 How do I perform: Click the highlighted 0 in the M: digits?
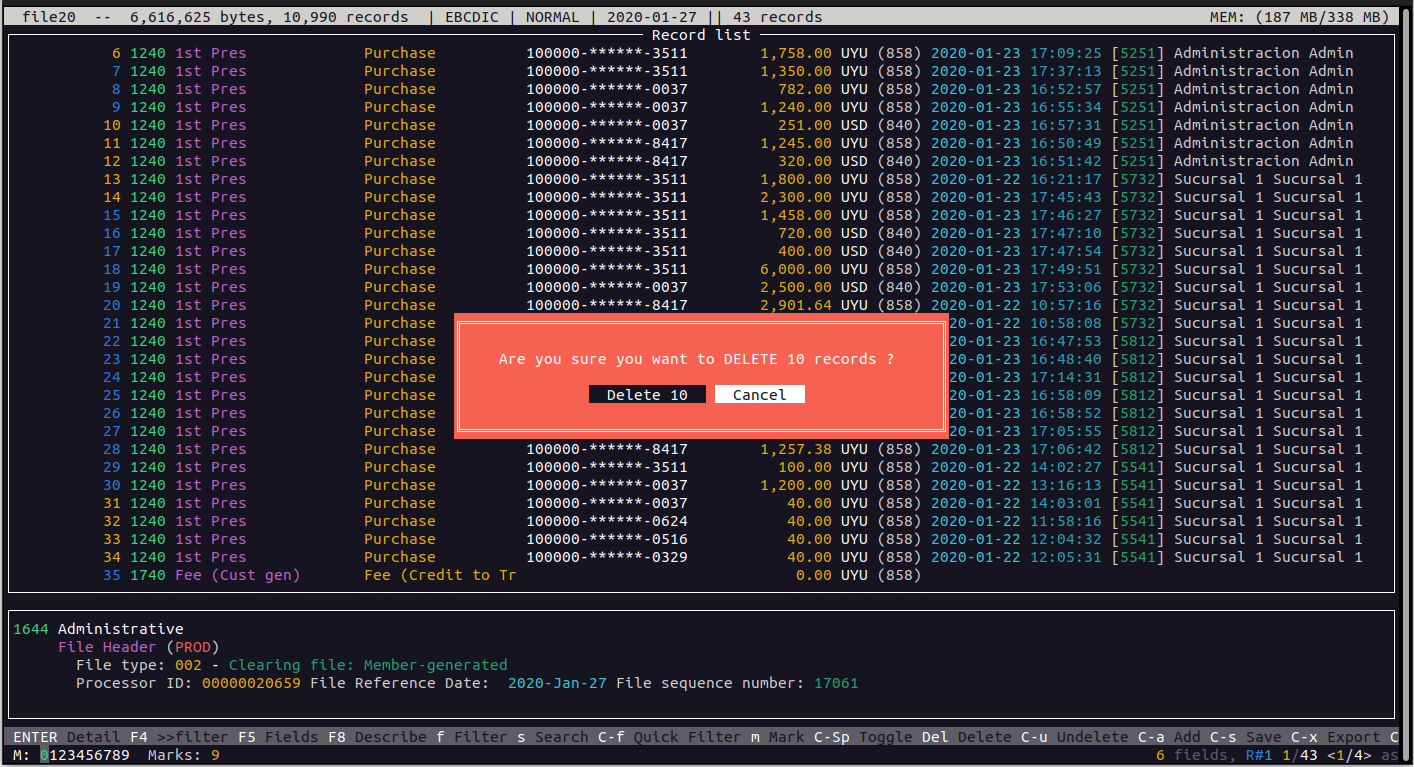click(x=44, y=755)
